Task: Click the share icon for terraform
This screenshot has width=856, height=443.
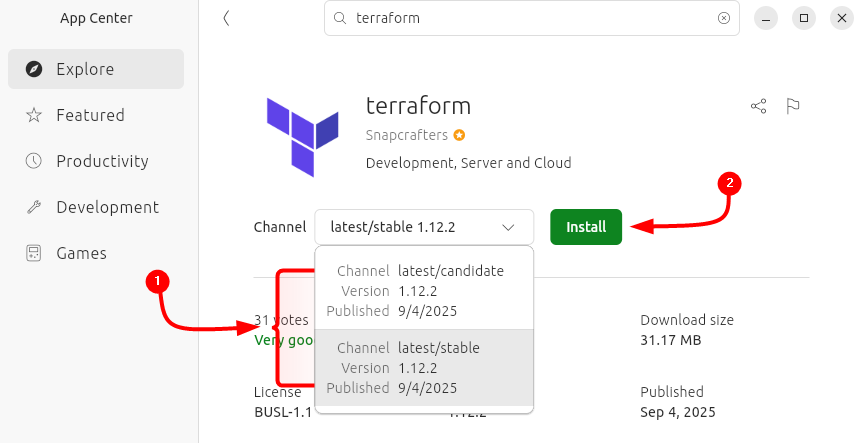Action: click(758, 106)
